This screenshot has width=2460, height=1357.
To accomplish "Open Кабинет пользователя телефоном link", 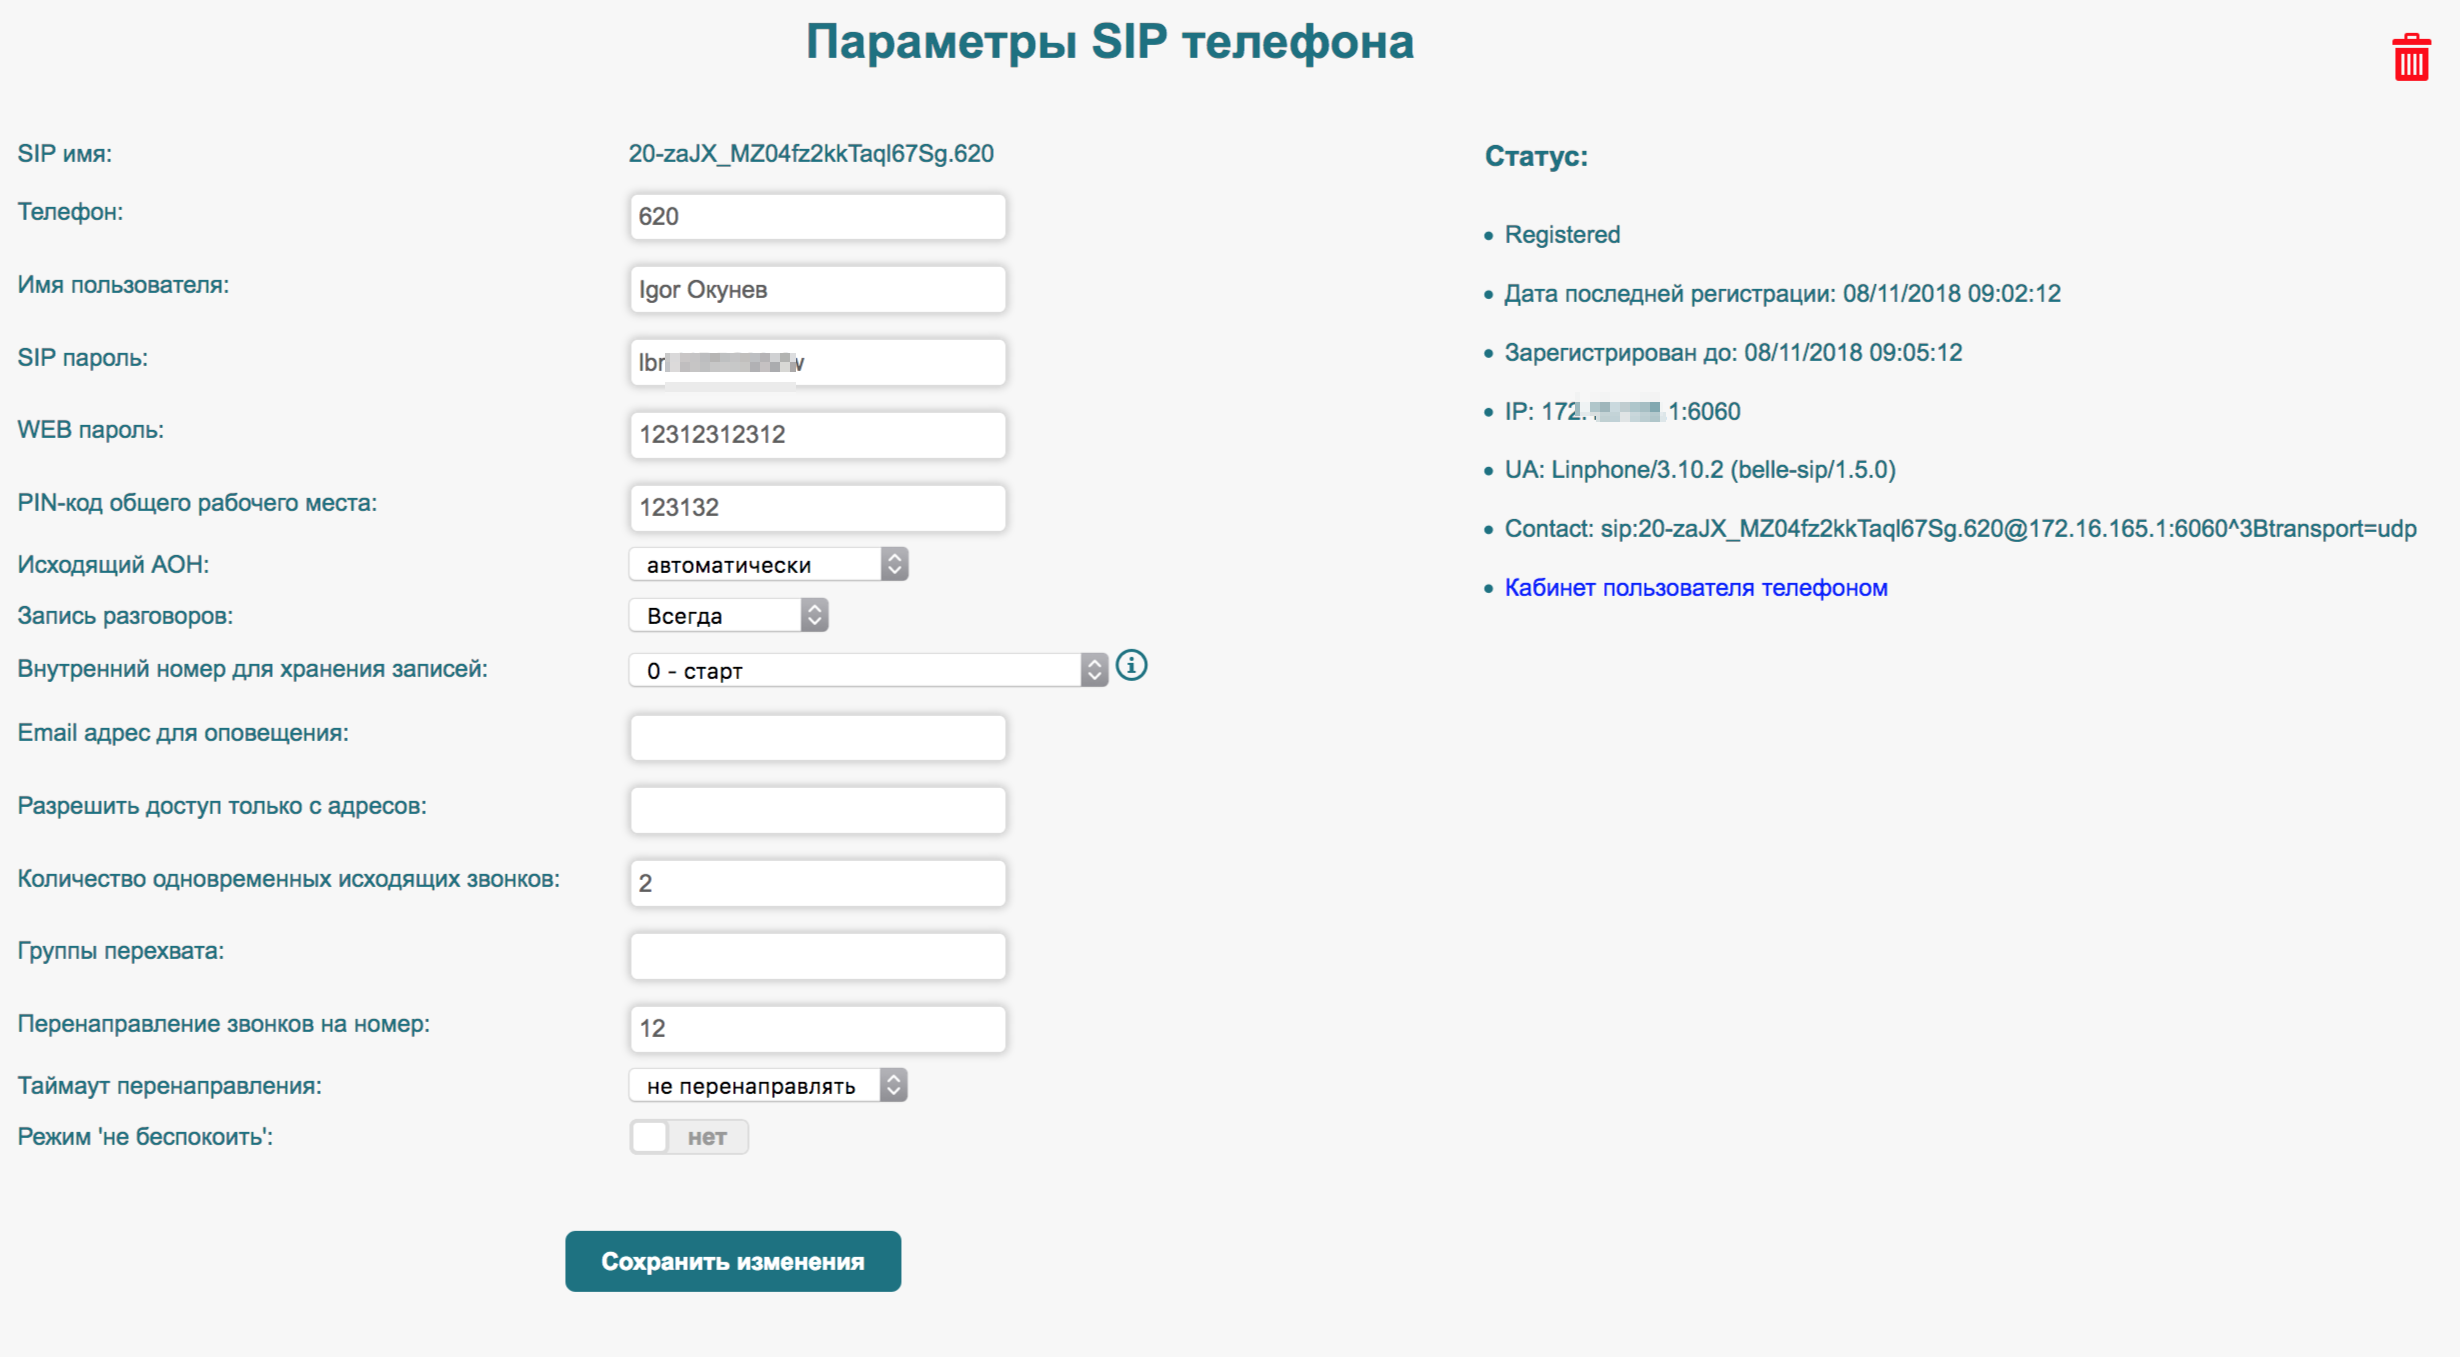I will pyautogui.click(x=1695, y=588).
